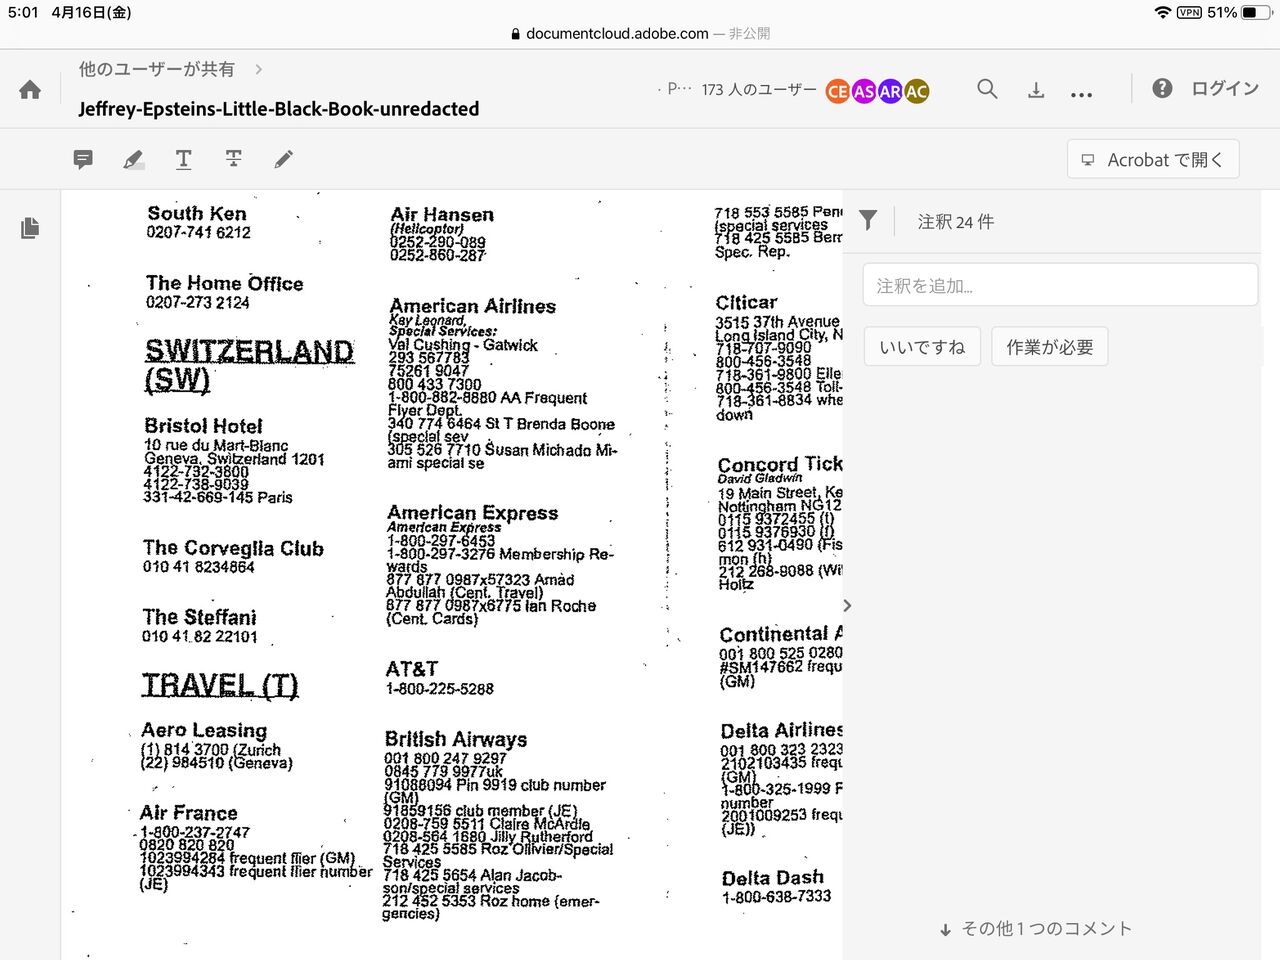Tap the Wi-Fi status icon
This screenshot has width=1280, height=960.
[x=1162, y=13]
